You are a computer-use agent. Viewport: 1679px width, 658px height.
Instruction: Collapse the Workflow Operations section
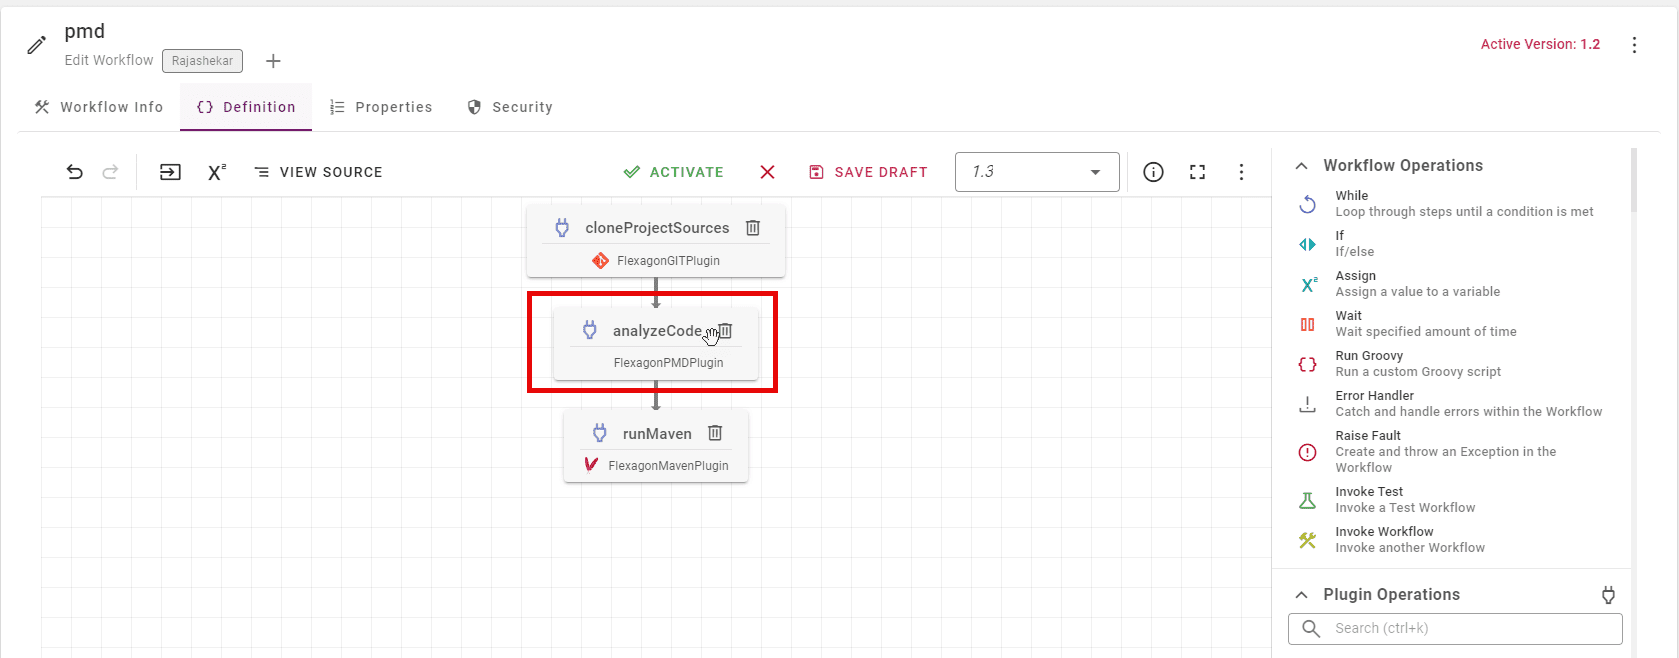[1301, 166]
